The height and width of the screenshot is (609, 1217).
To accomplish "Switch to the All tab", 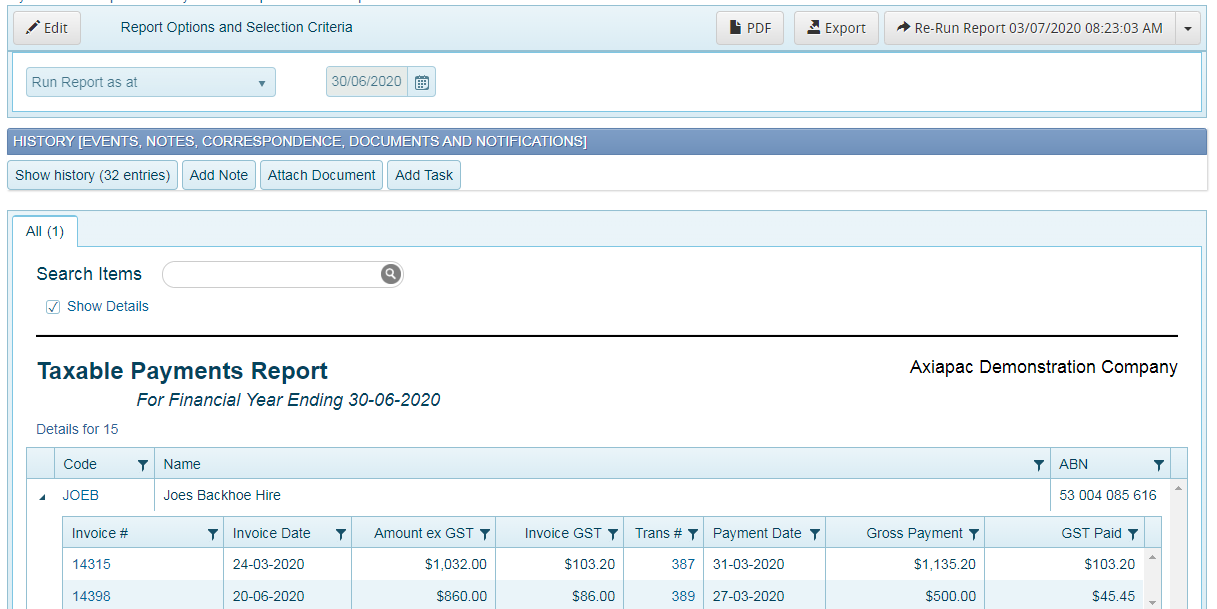I will pyautogui.click(x=44, y=231).
